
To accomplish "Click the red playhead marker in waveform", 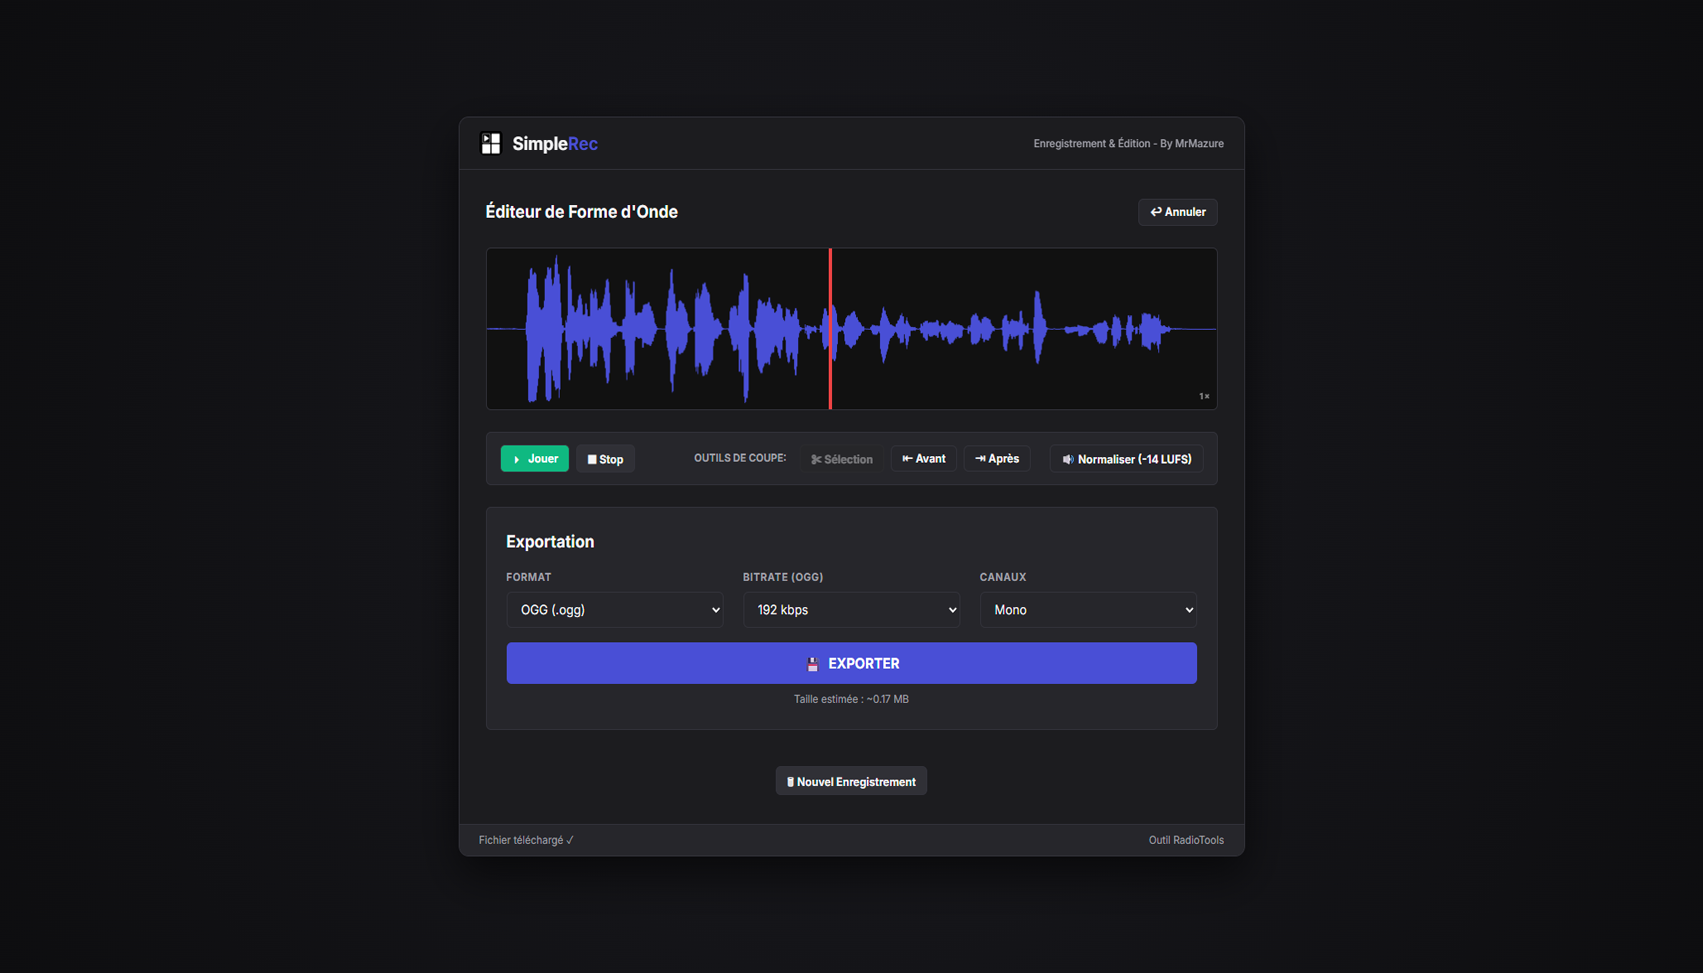I will pos(830,329).
